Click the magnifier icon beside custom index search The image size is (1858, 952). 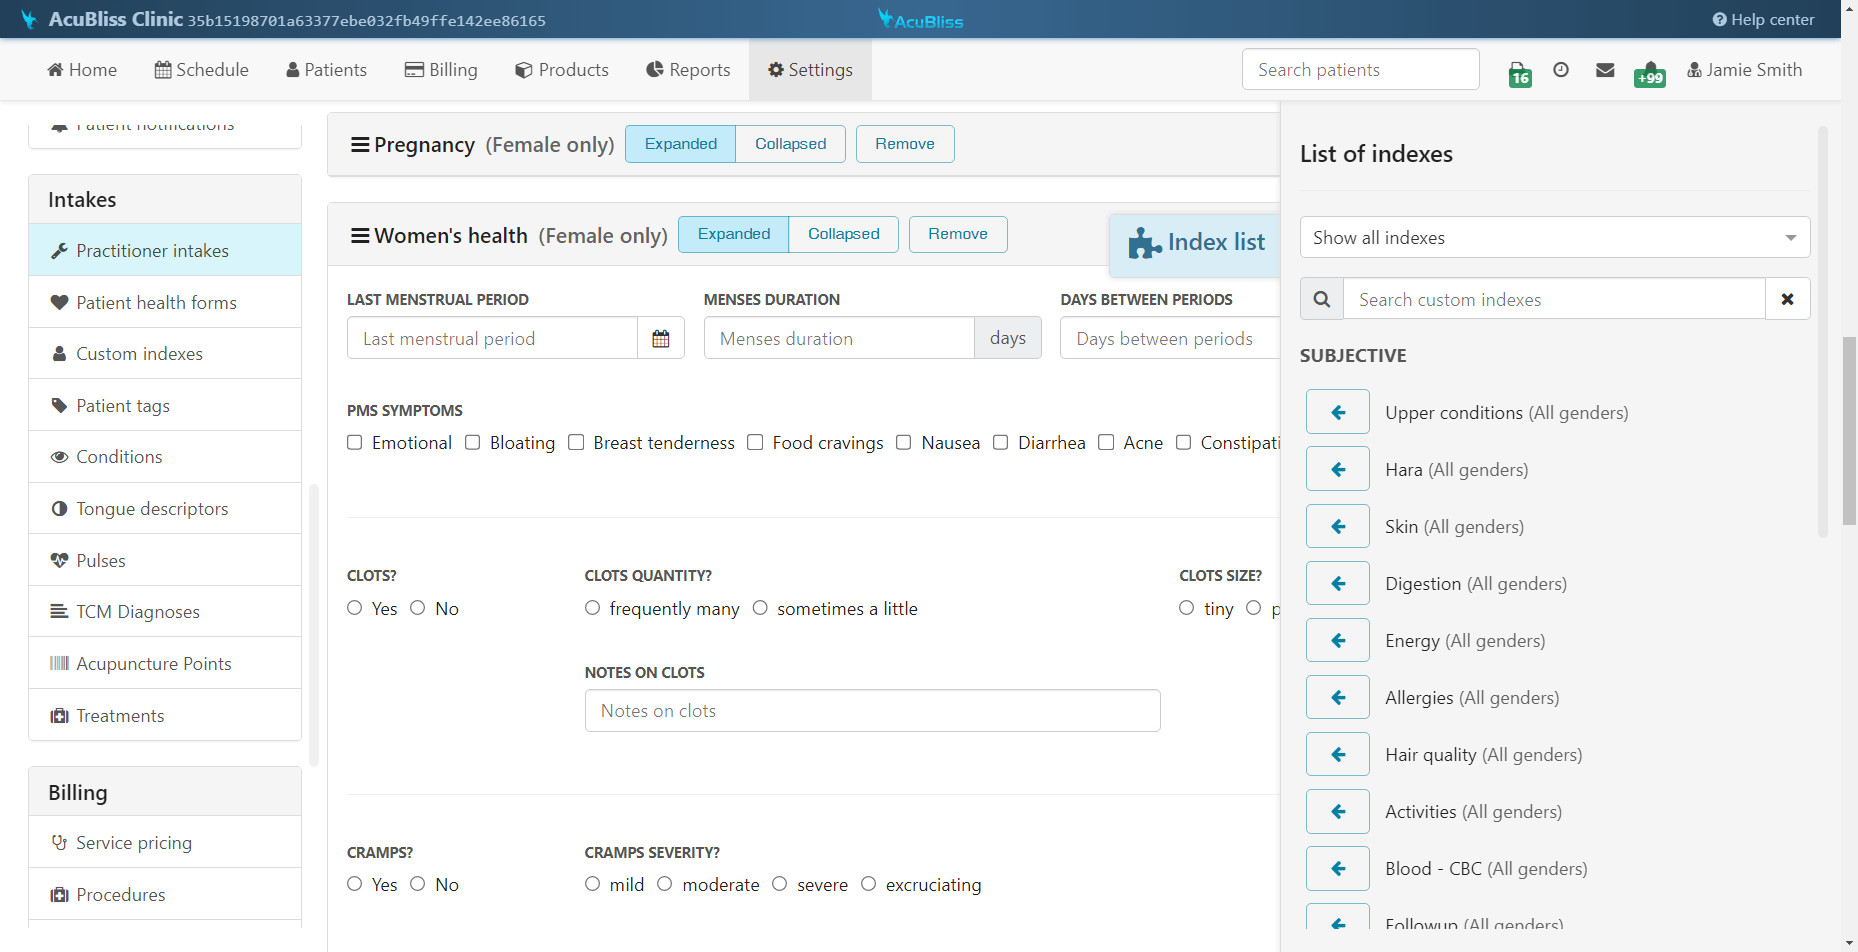[x=1322, y=299]
